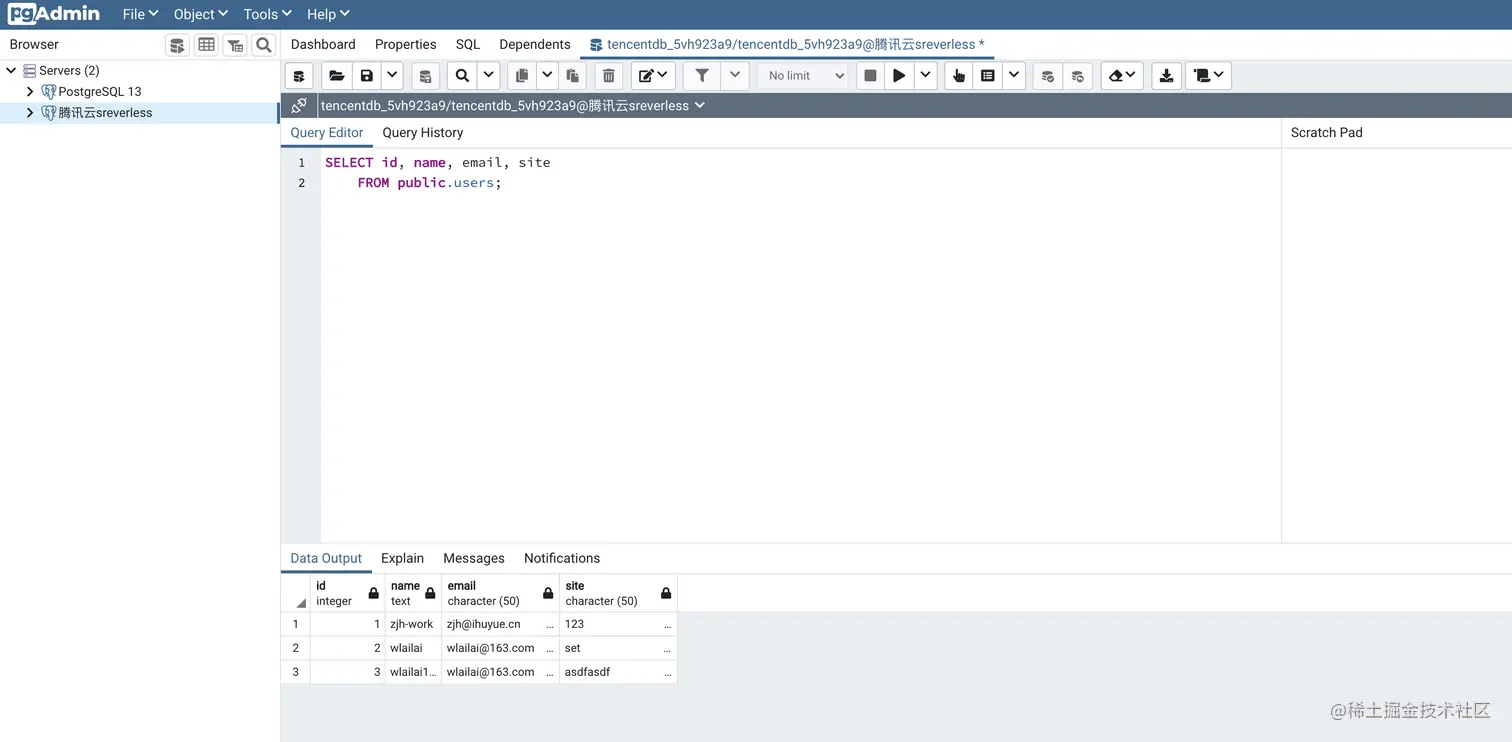Open the No limit rows dropdown

point(803,76)
